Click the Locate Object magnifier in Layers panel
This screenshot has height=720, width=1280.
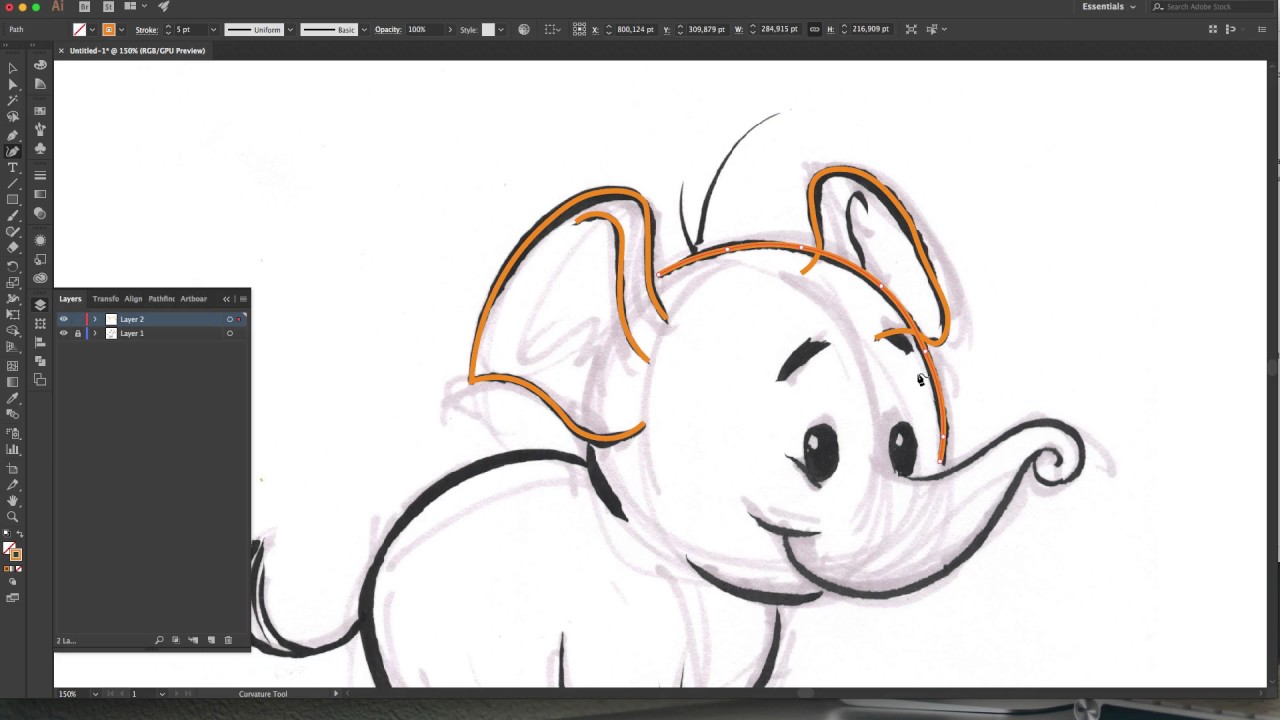[159, 640]
